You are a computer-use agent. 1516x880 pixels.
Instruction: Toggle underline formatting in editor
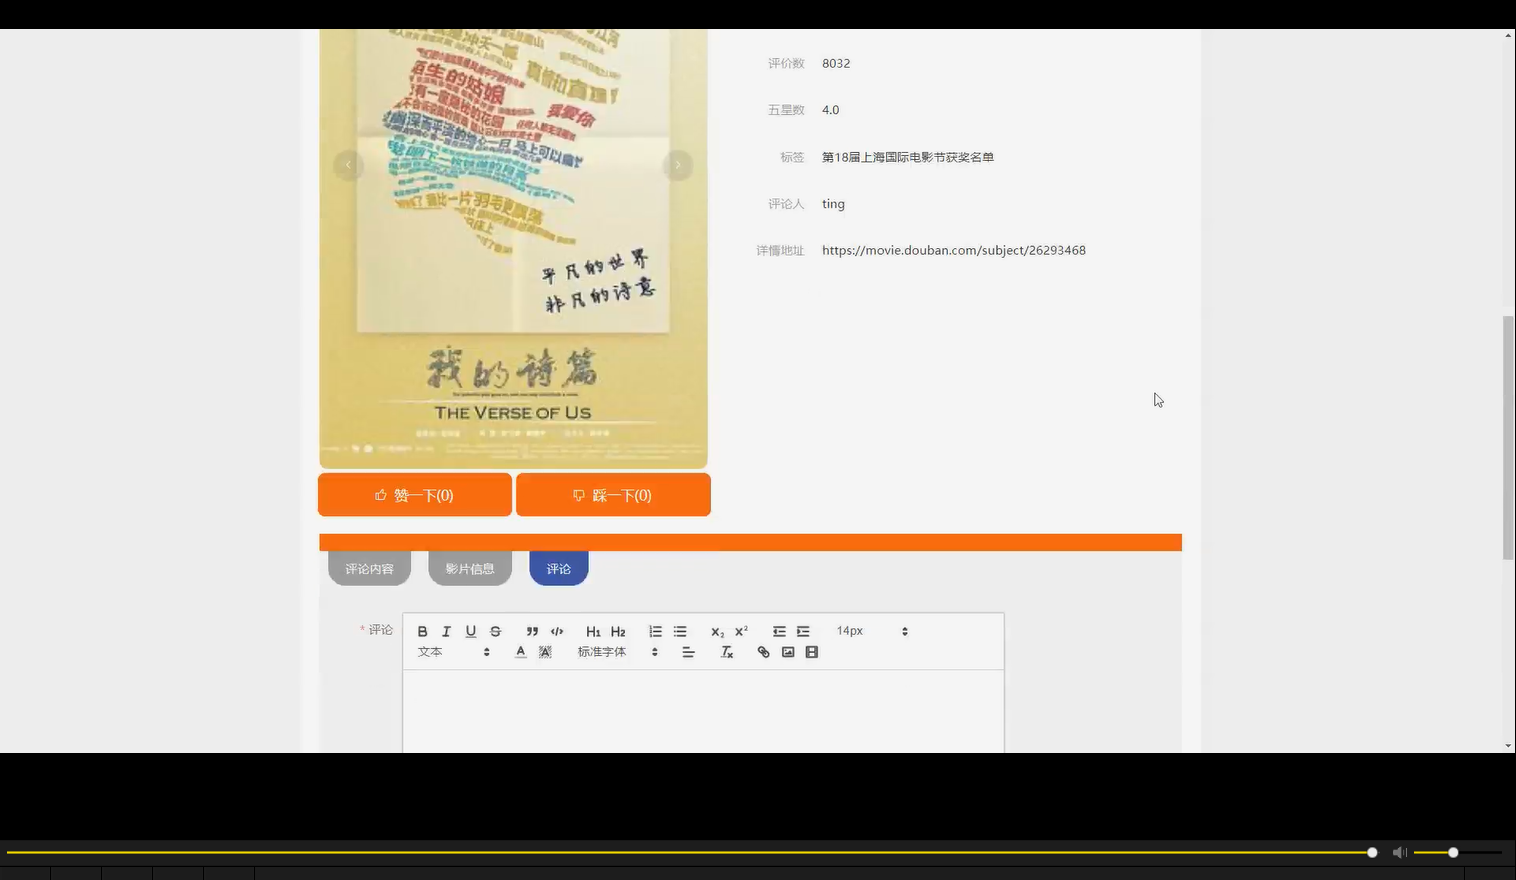click(x=471, y=631)
